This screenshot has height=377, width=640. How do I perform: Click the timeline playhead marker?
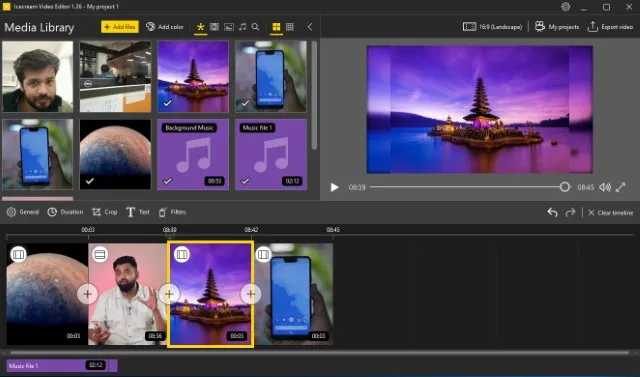[x=170, y=235]
